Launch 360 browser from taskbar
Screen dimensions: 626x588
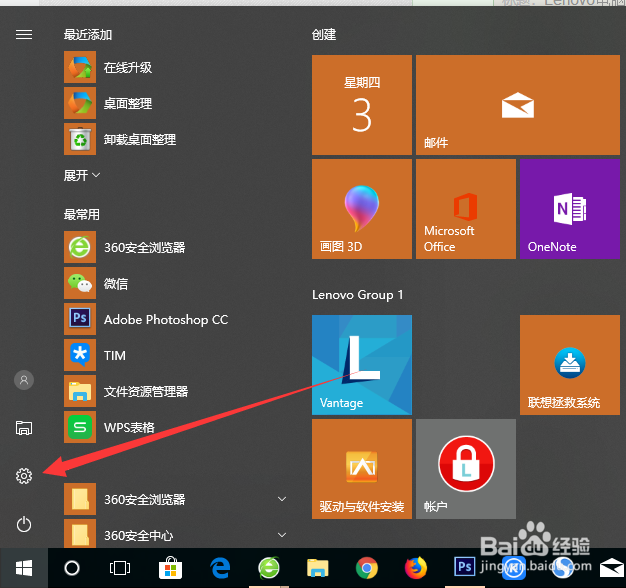(x=269, y=568)
